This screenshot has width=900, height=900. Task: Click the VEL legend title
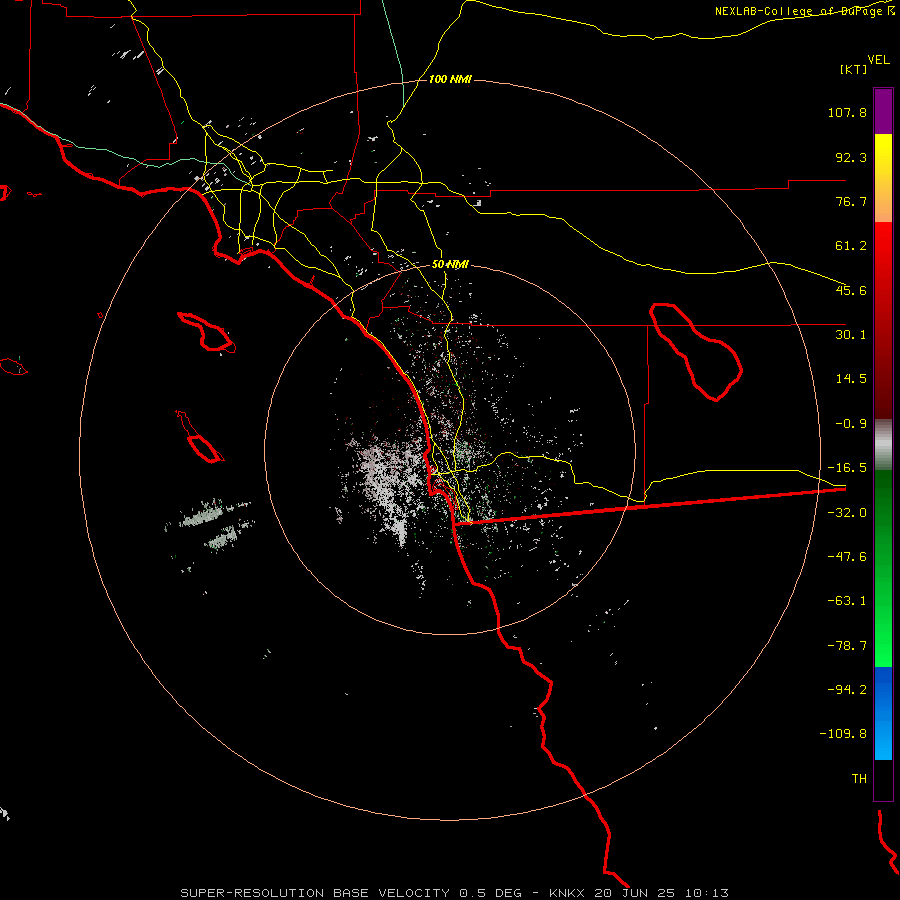[x=878, y=60]
